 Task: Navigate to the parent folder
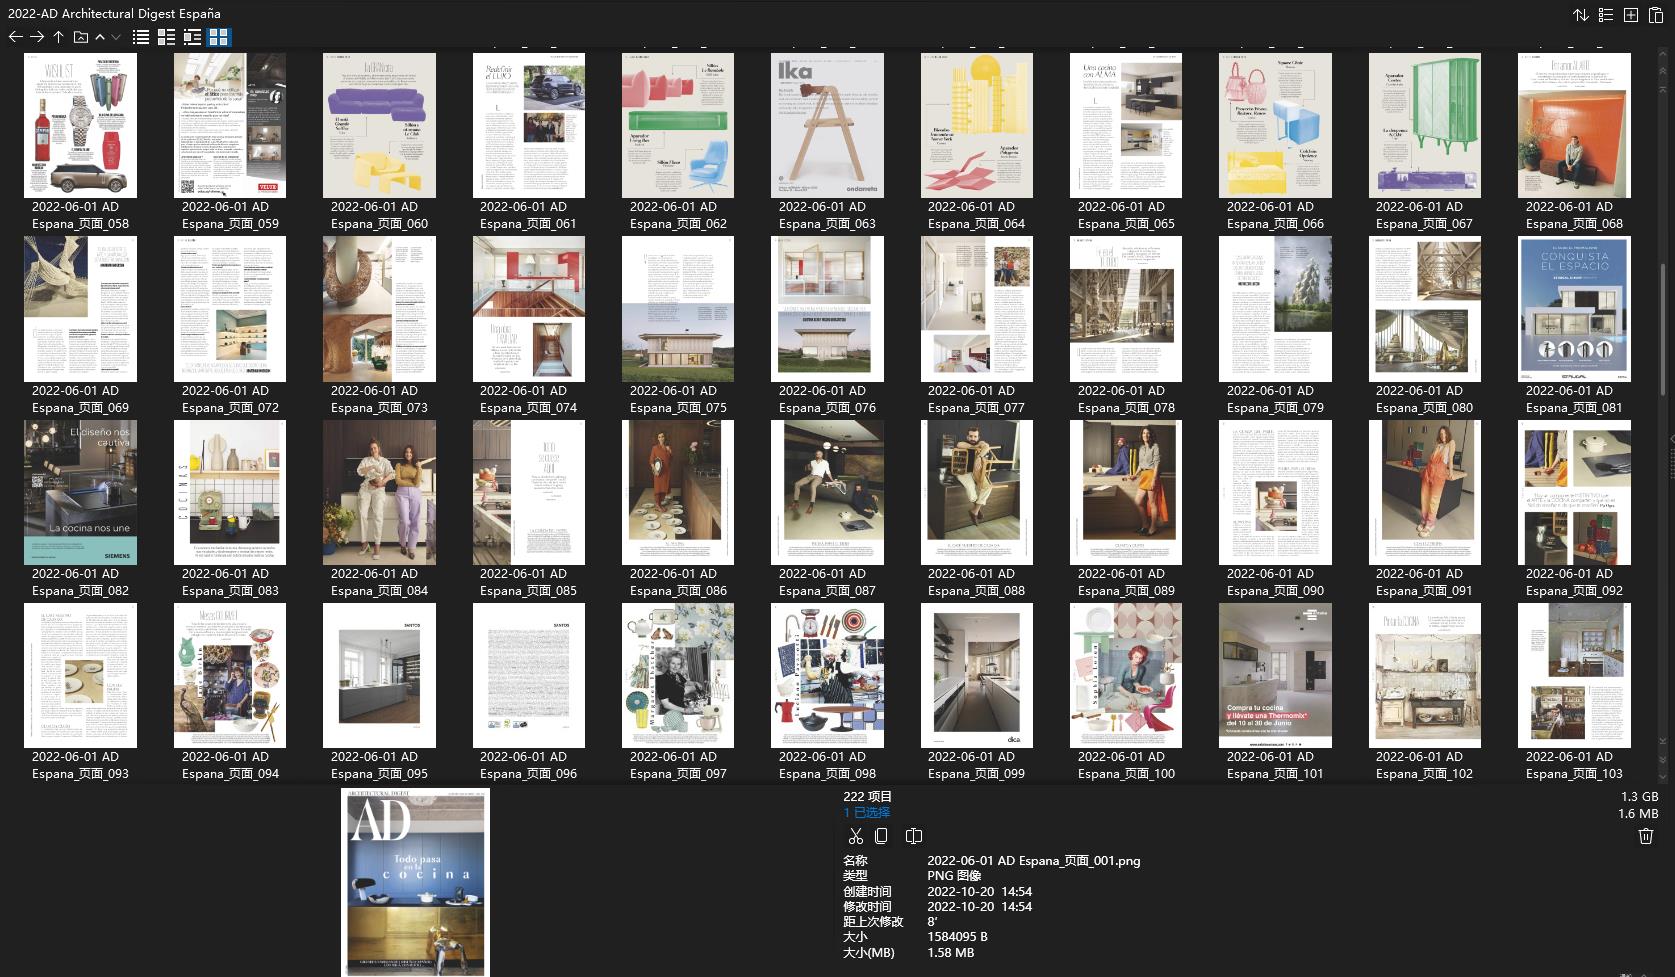pos(58,37)
